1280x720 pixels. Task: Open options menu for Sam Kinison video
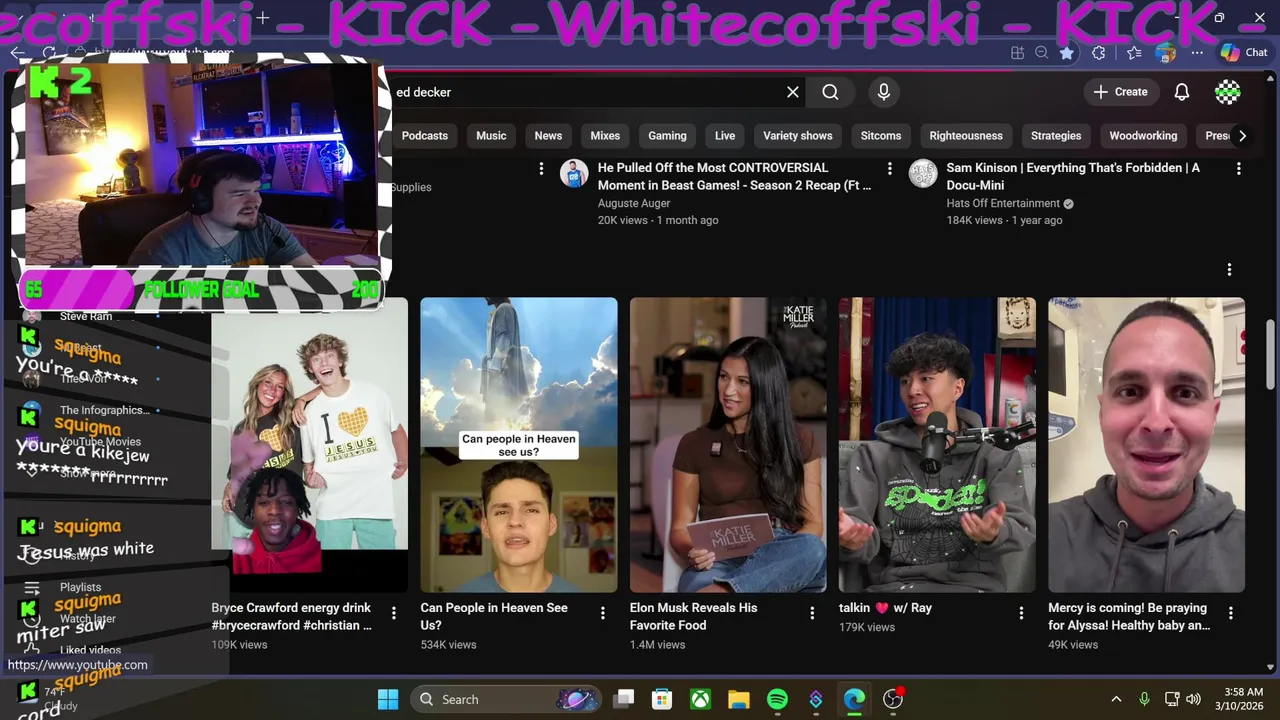pos(1238,169)
